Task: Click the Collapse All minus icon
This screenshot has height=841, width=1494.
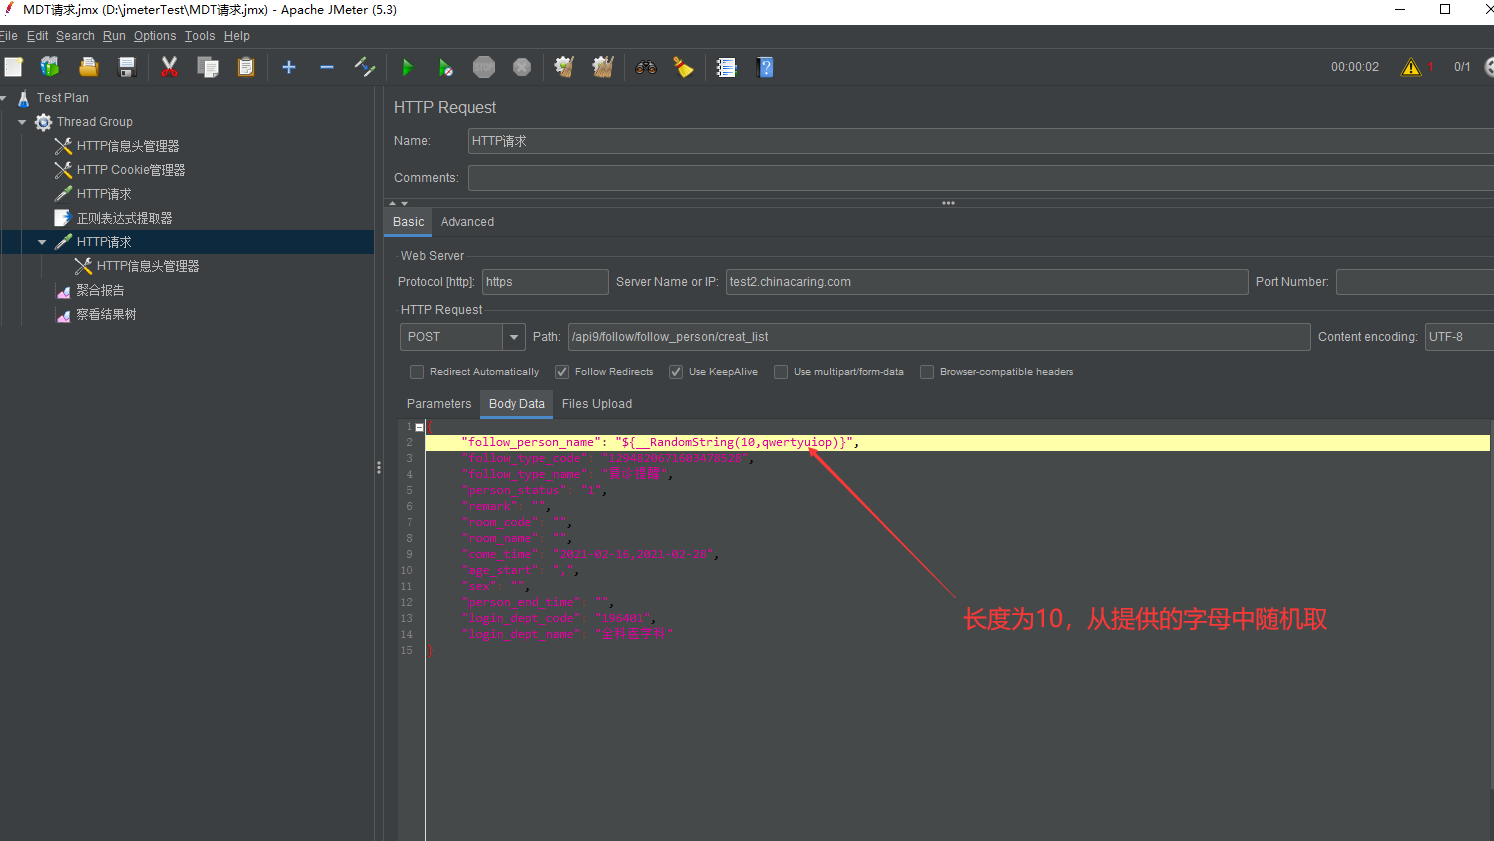Action: click(x=327, y=67)
